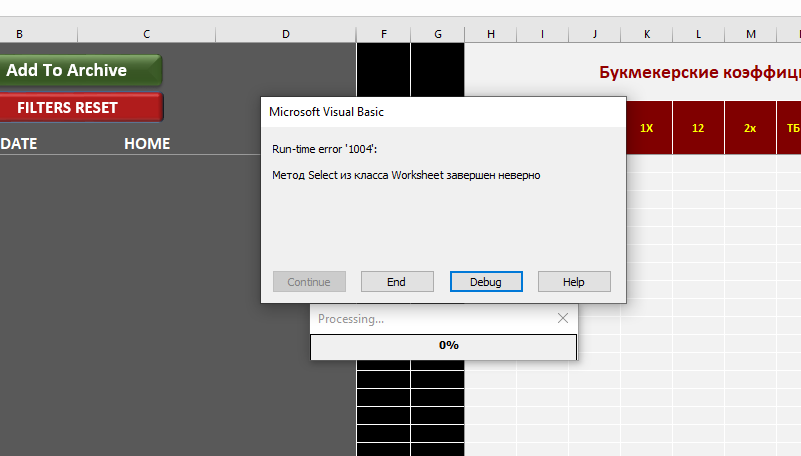Image resolution: width=801 pixels, height=456 pixels.
Task: Click the column F header
Action: coord(384,34)
